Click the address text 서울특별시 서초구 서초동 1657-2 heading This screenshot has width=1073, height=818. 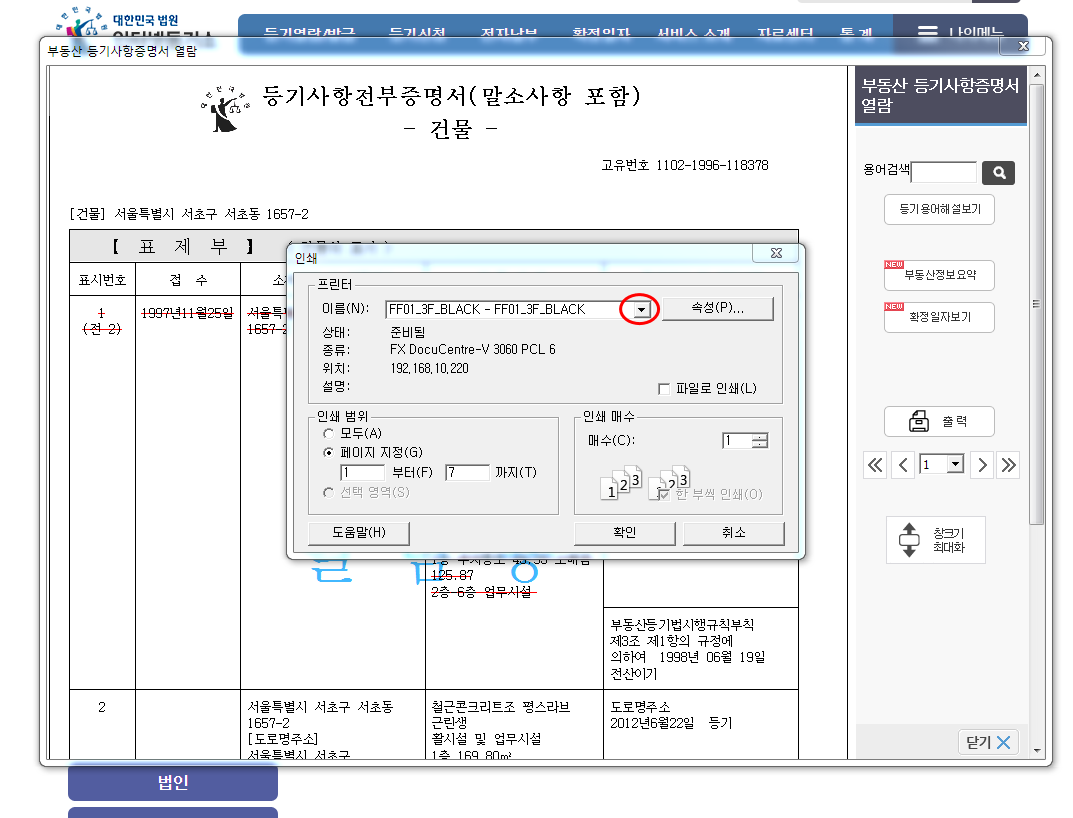(211, 214)
